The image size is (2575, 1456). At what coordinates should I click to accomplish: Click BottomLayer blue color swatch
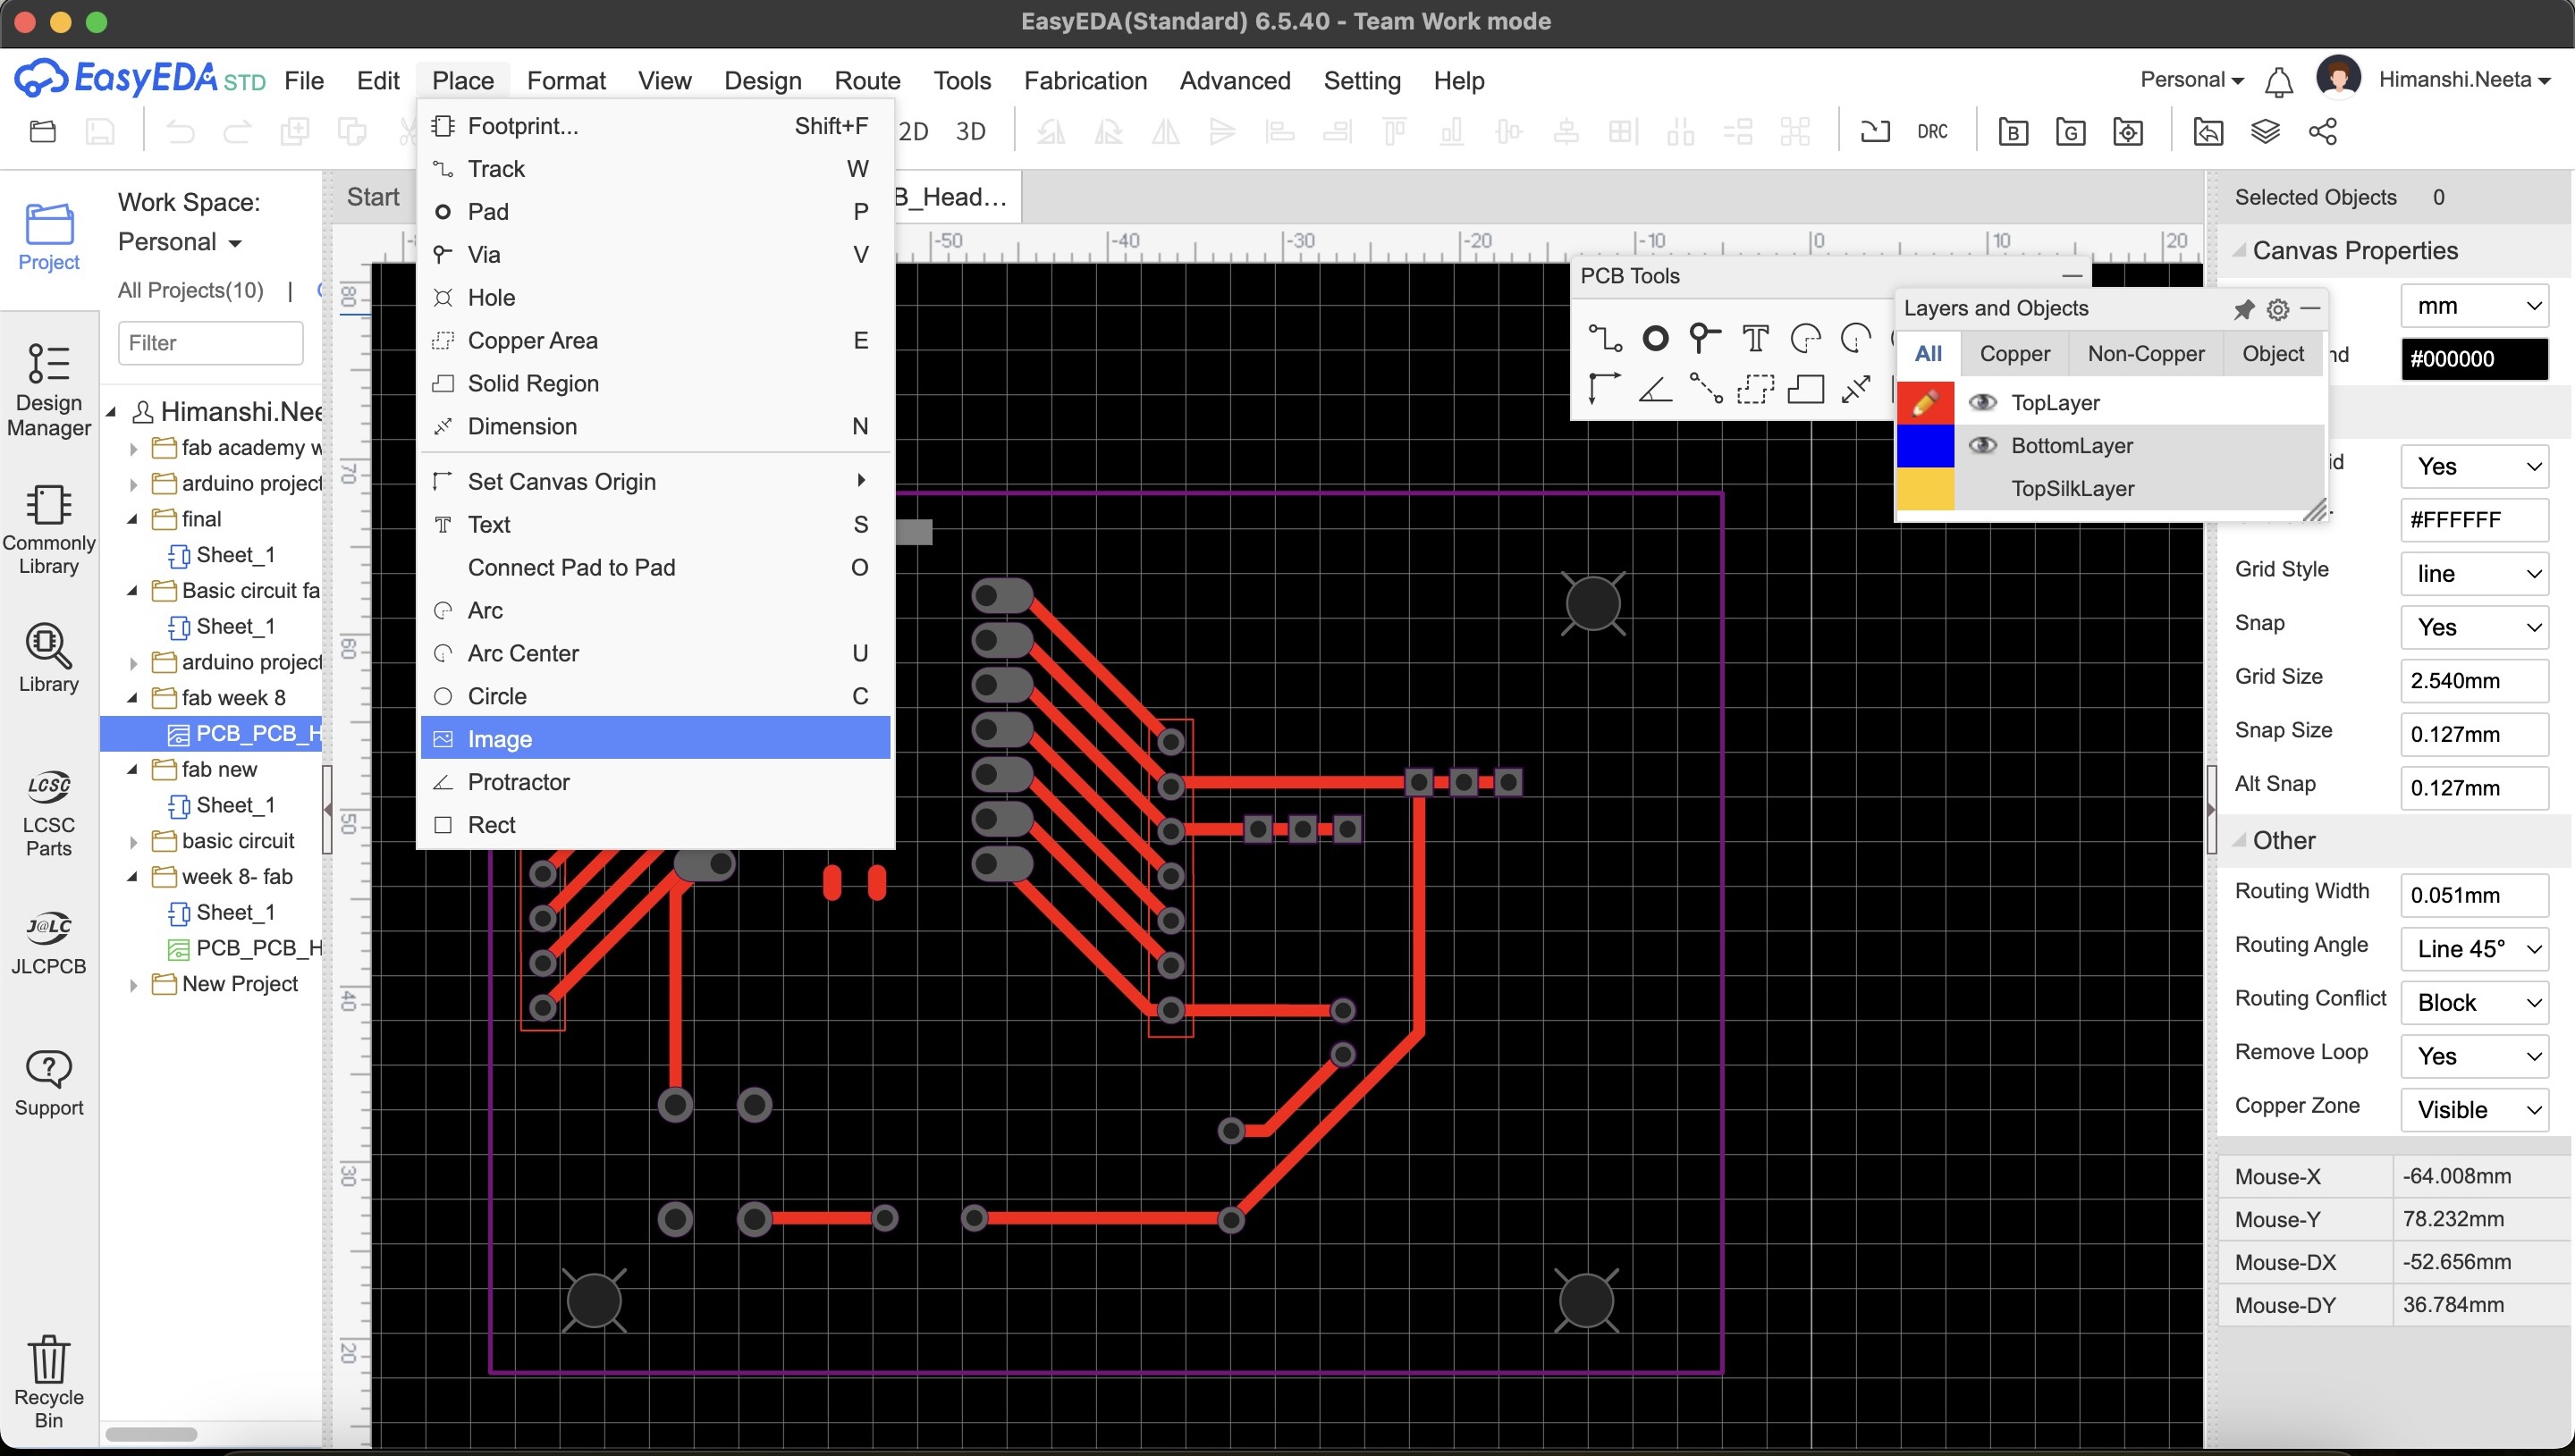pyautogui.click(x=1925, y=445)
